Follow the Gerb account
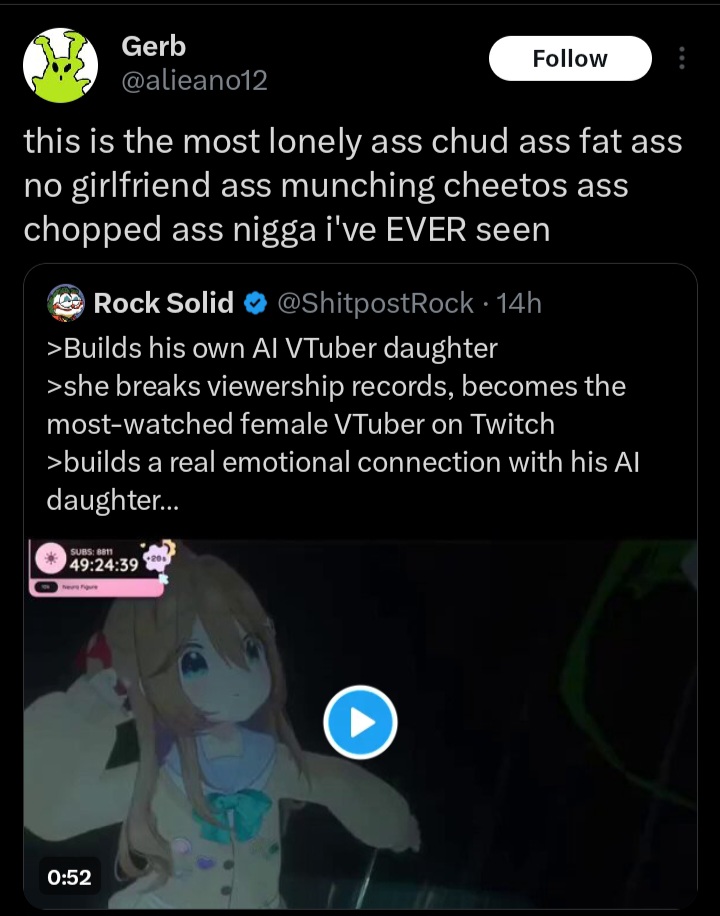Screen dimensions: 720x916 pyautogui.click(x=570, y=58)
